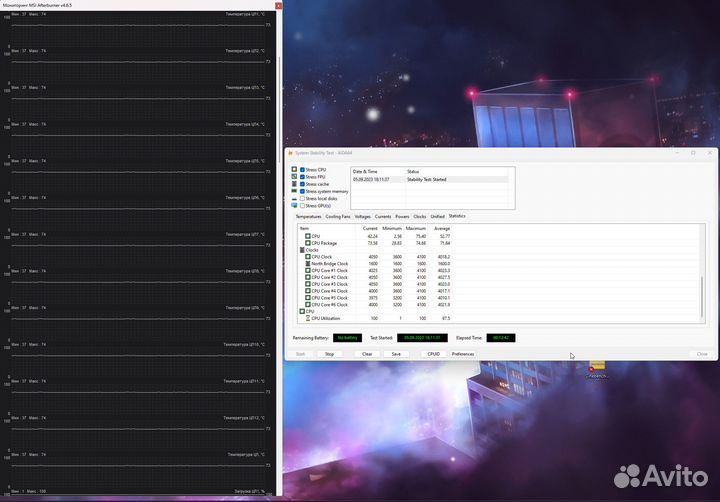Click the vertical scrollbar of the statistics list
This screenshot has width=720, height=502.
tap(702, 297)
